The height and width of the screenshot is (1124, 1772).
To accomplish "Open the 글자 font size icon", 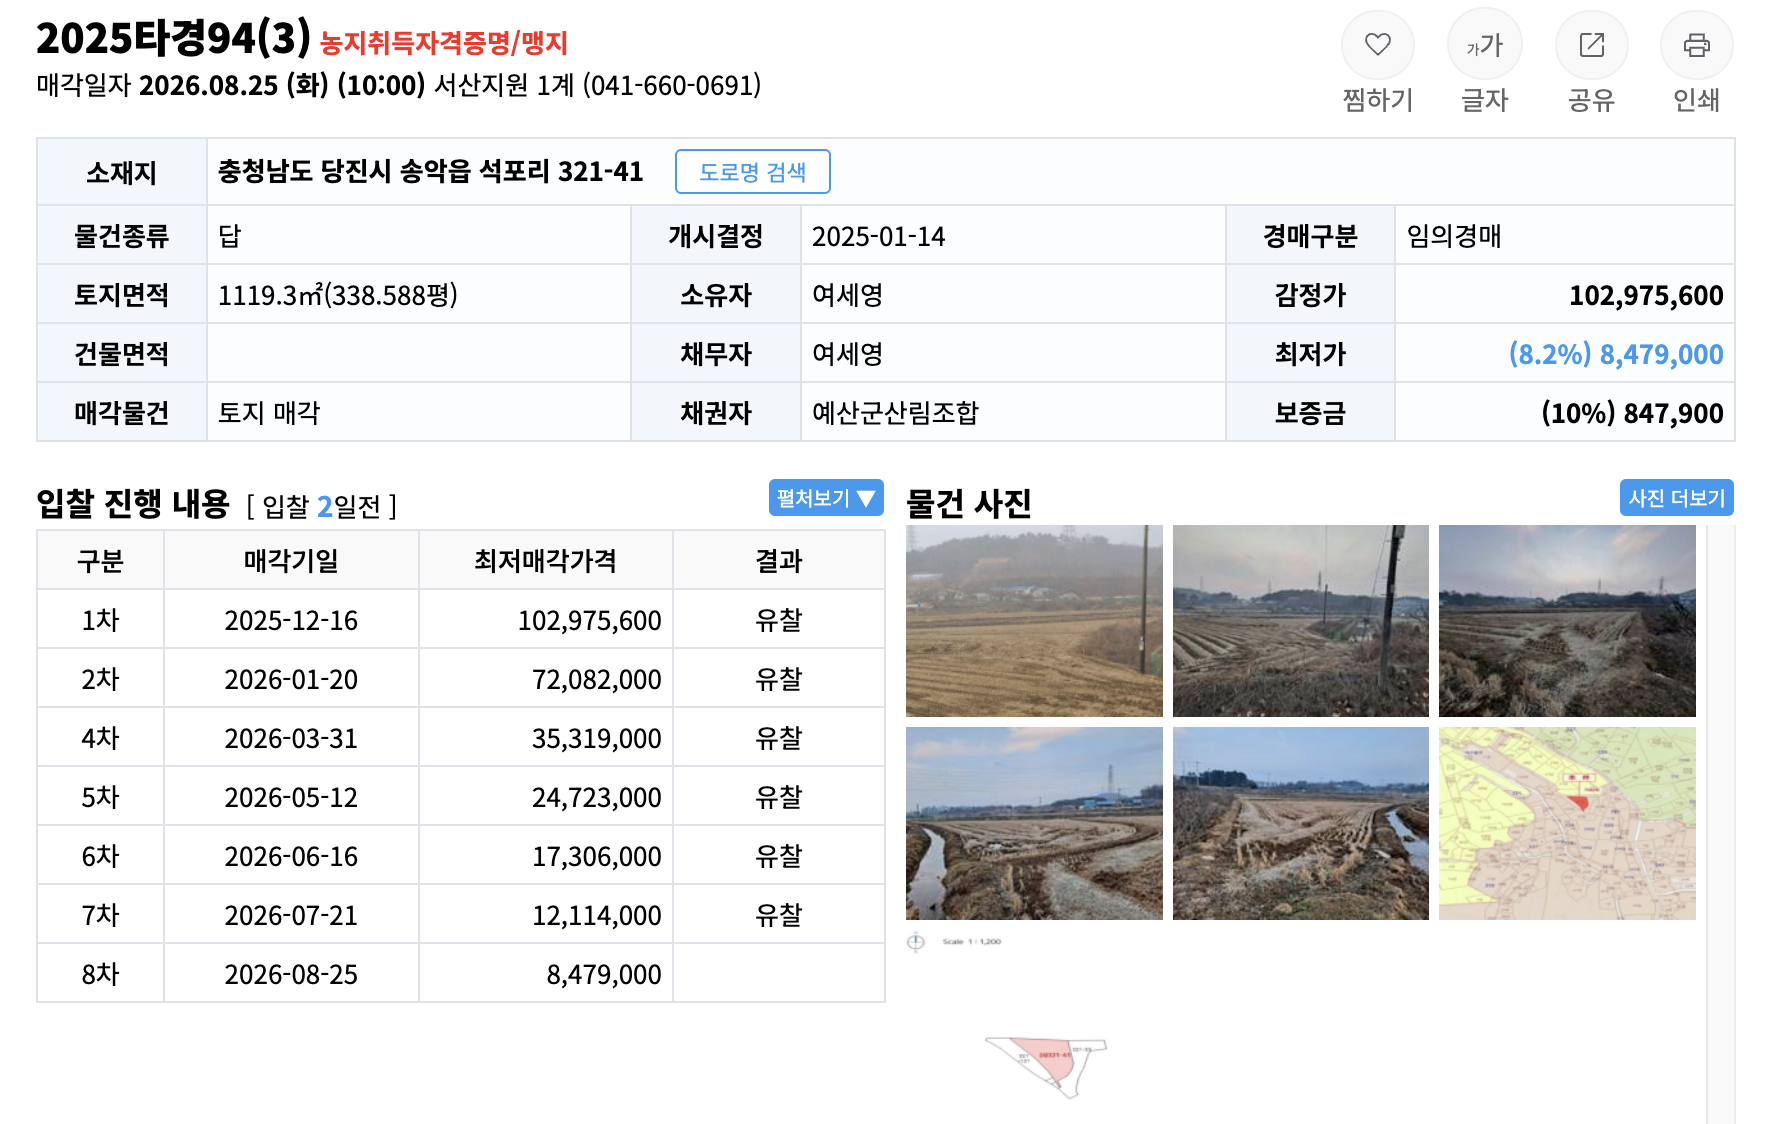I will click(x=1484, y=45).
